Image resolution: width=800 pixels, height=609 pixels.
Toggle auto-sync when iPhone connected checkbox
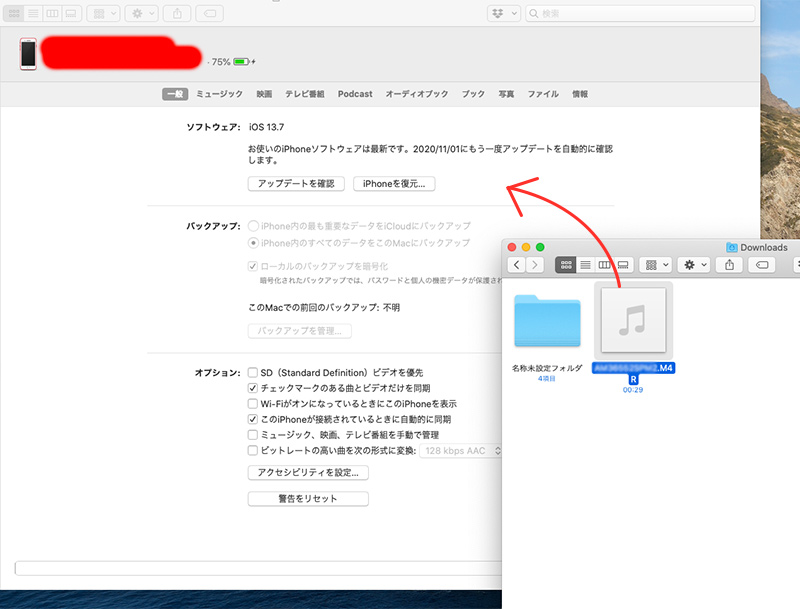point(253,419)
